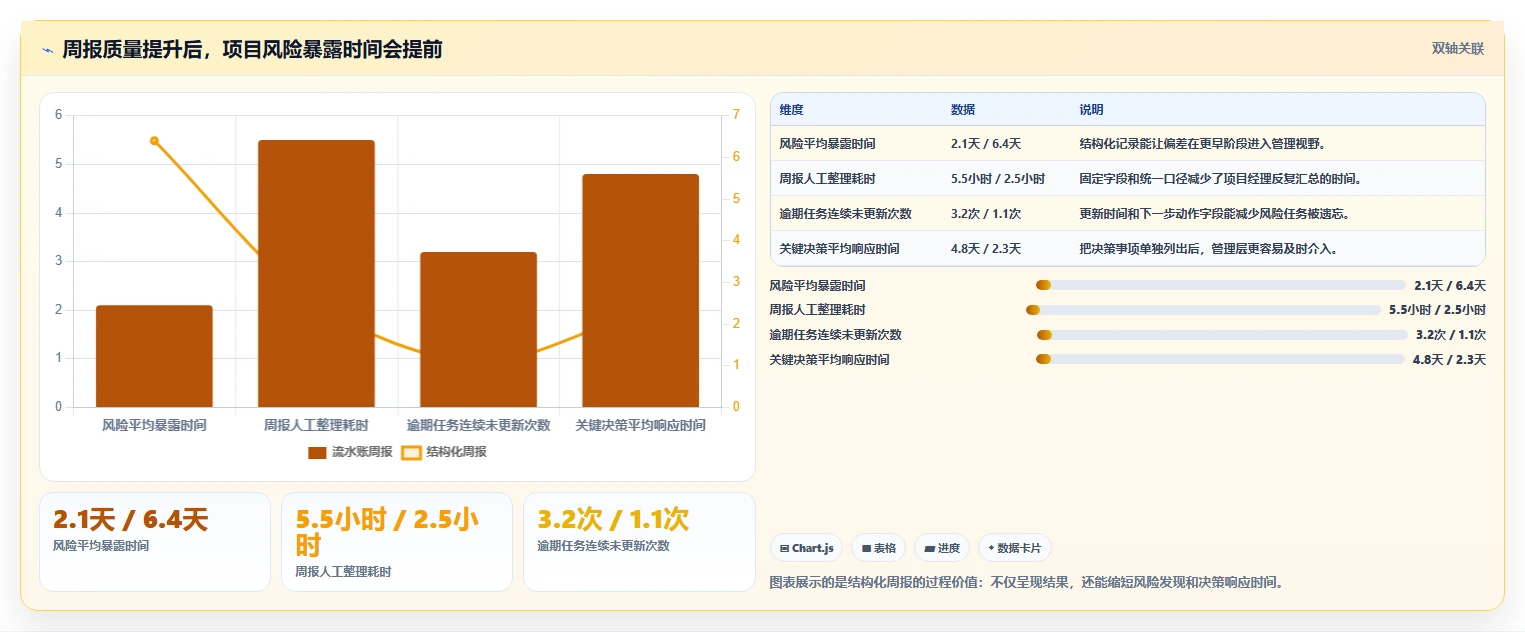This screenshot has width=1525, height=632.
Task: Click the x-axis label 风险平均暴露时间
Action: (154, 425)
